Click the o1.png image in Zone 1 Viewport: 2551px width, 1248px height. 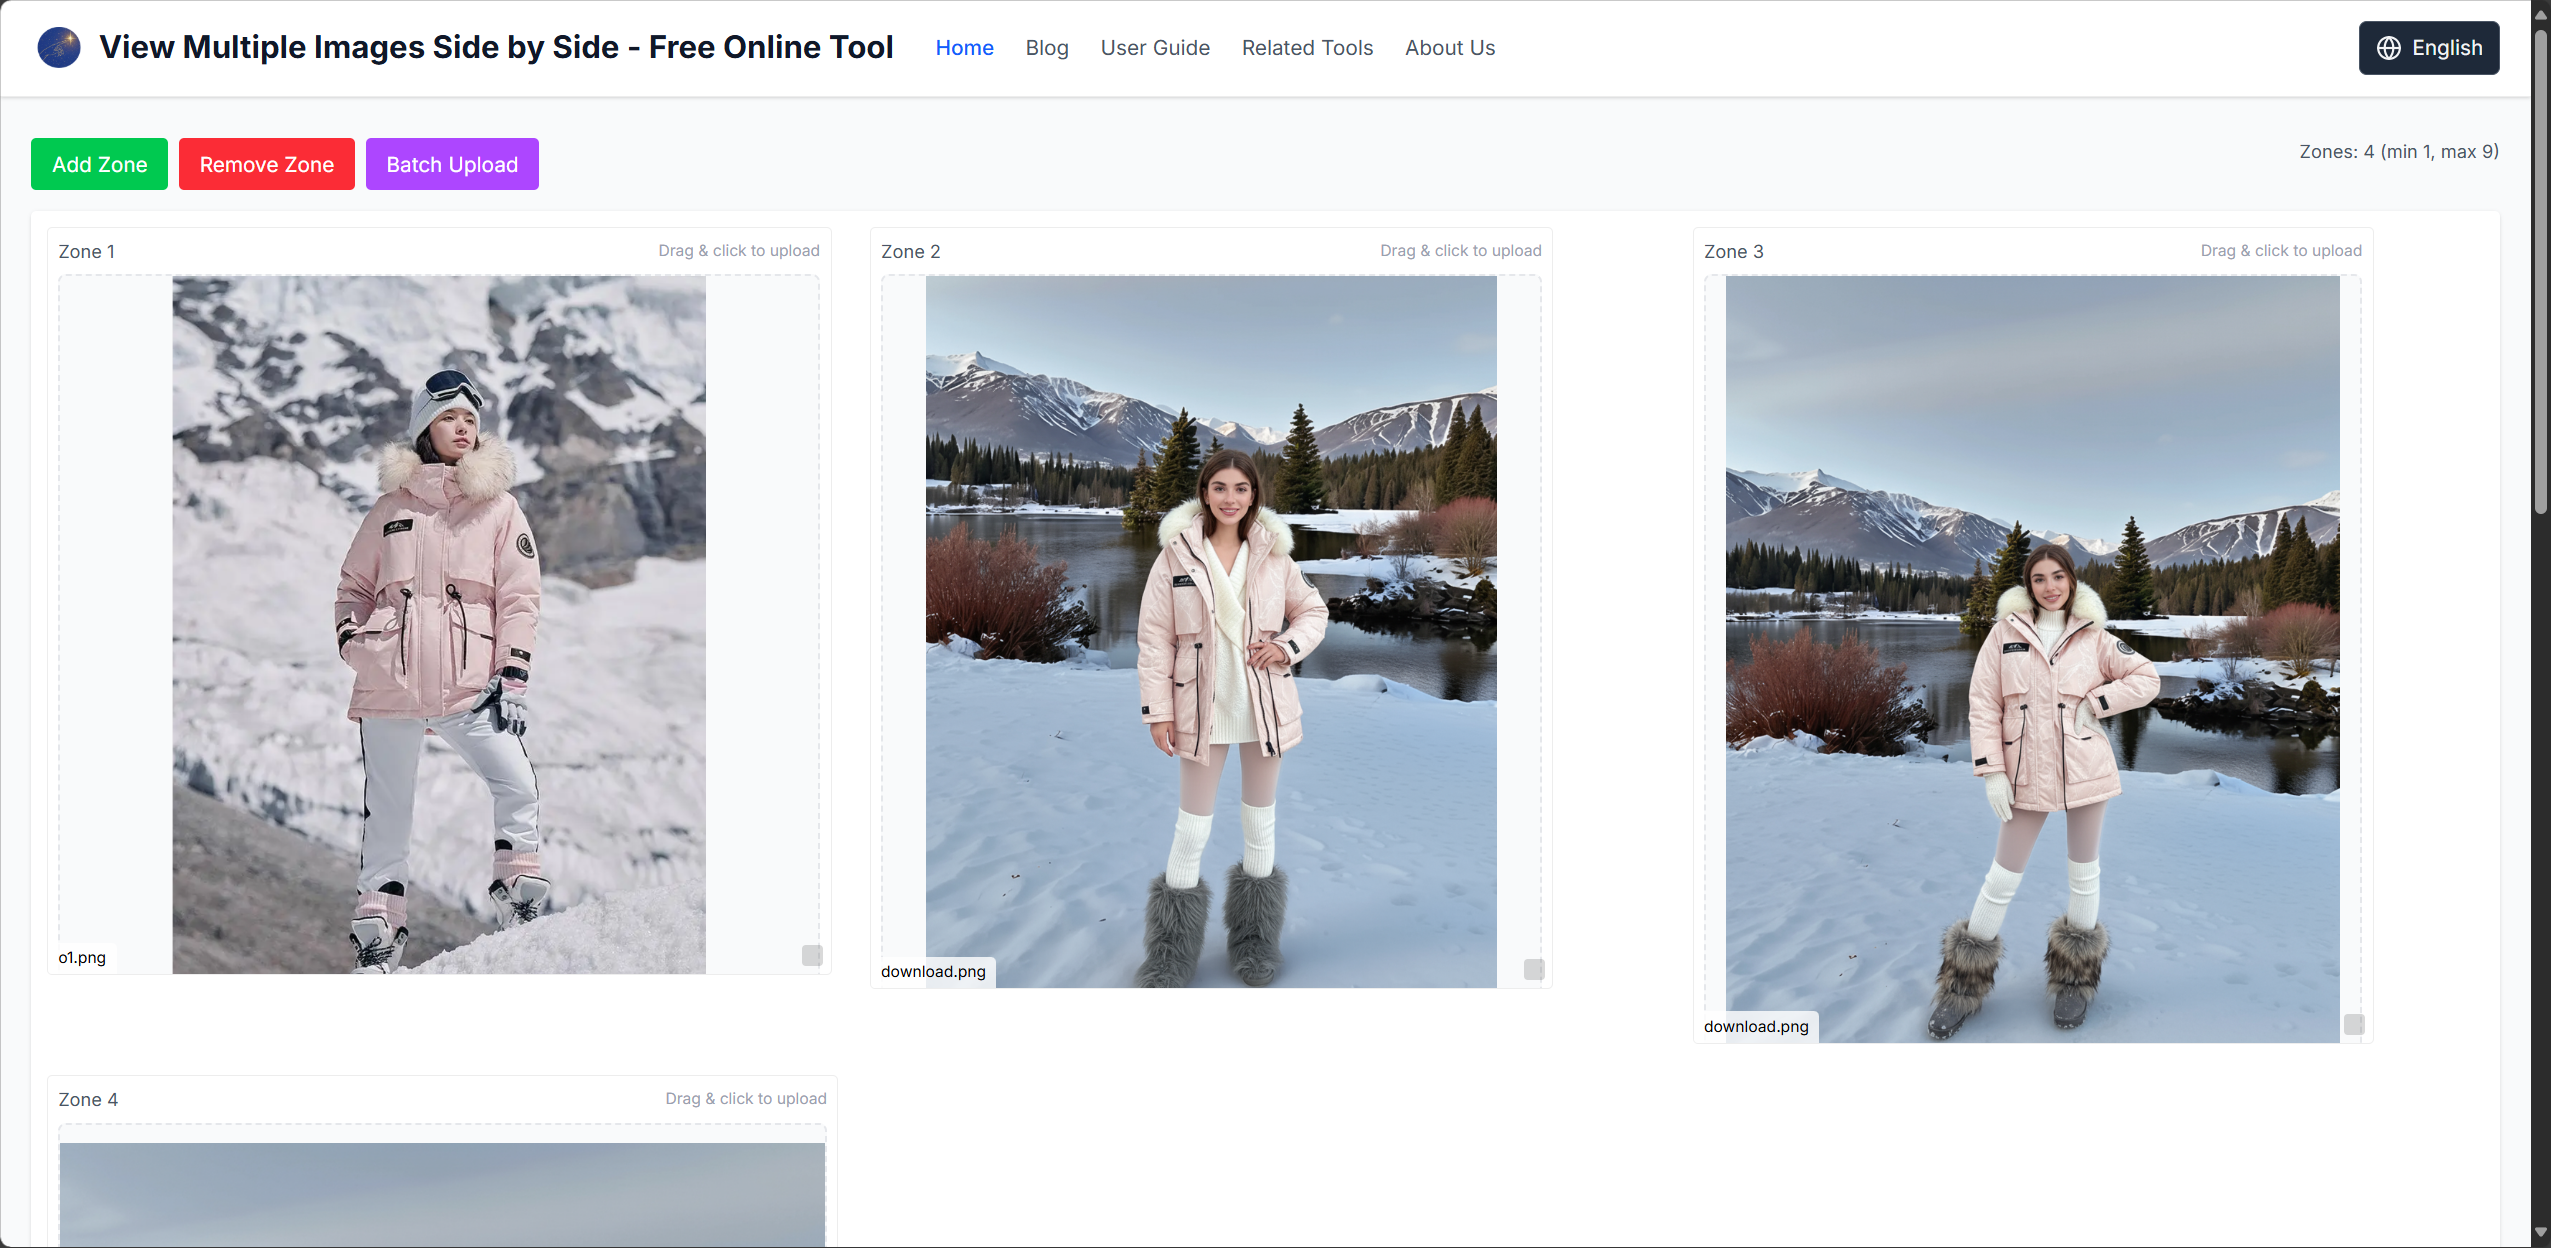(x=439, y=625)
